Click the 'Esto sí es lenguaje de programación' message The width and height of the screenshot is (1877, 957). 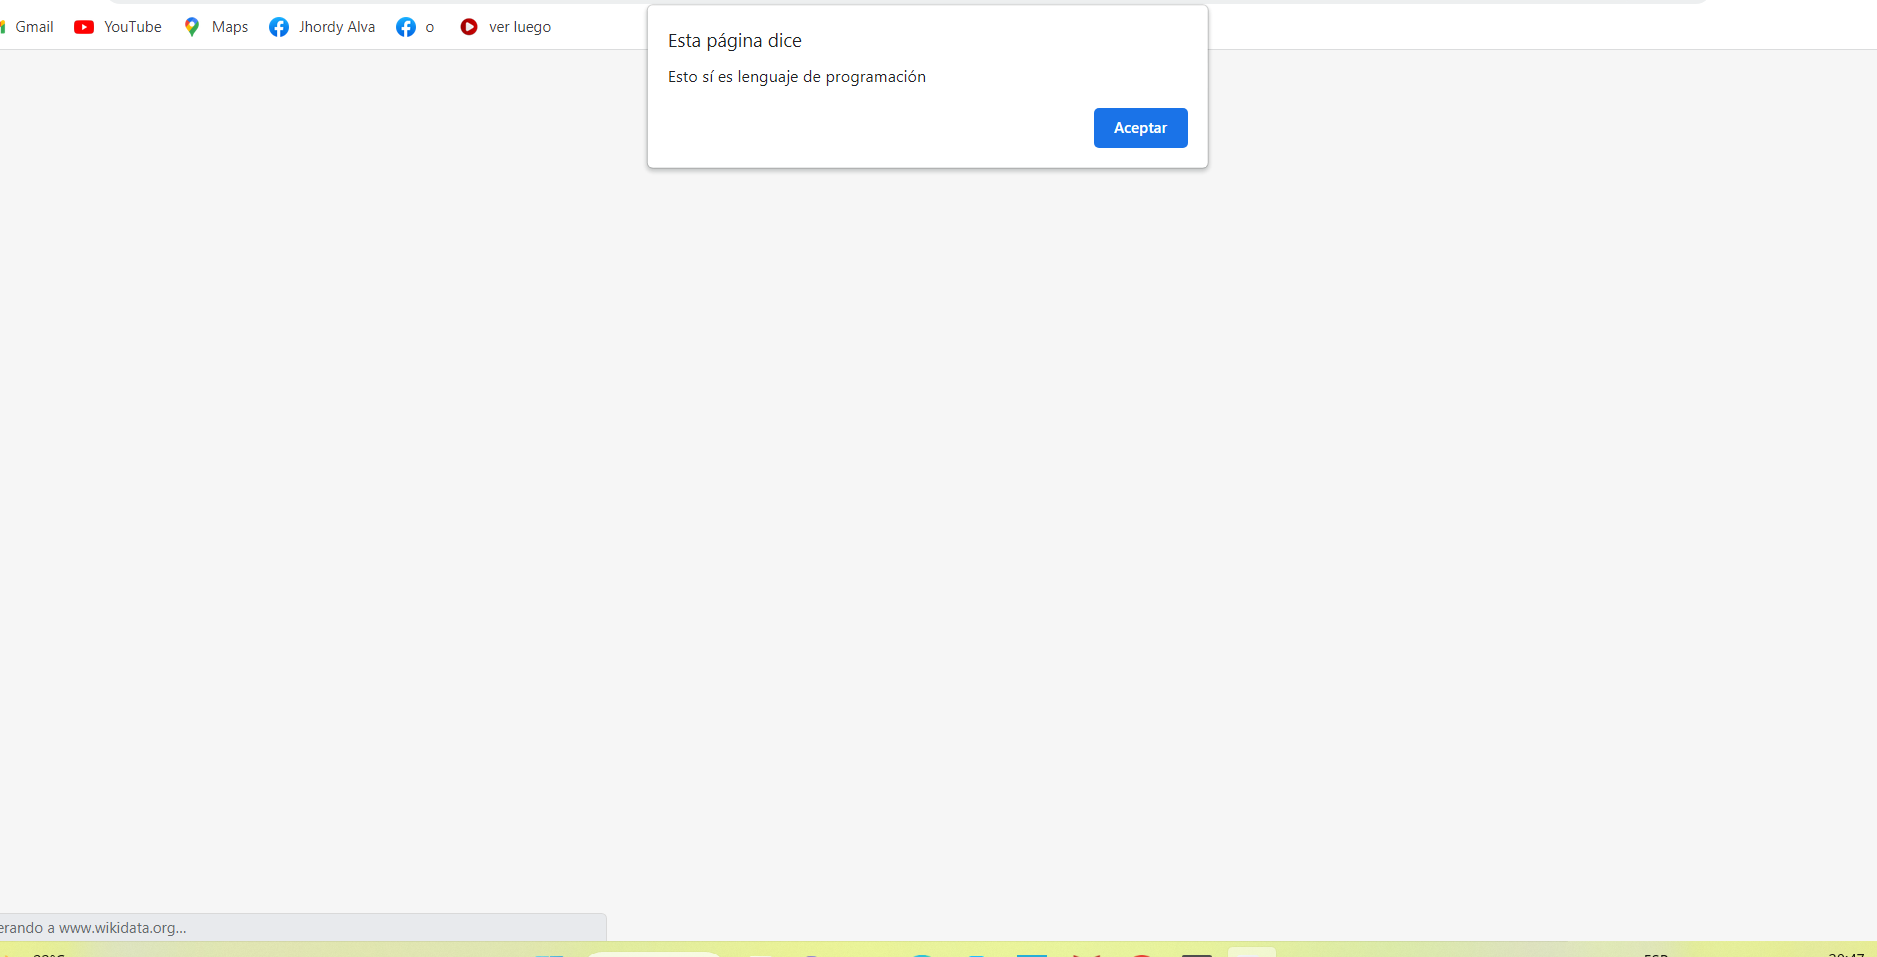[797, 77]
